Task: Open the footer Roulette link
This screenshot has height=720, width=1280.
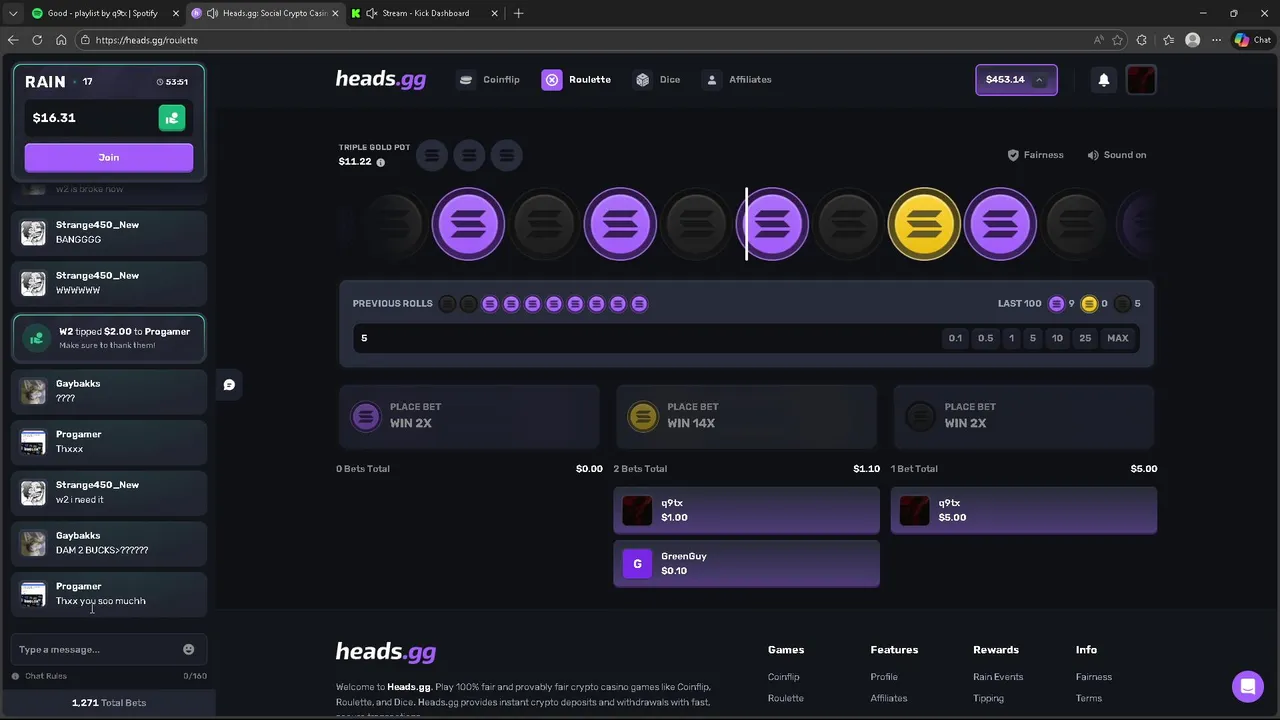Action: click(x=785, y=698)
